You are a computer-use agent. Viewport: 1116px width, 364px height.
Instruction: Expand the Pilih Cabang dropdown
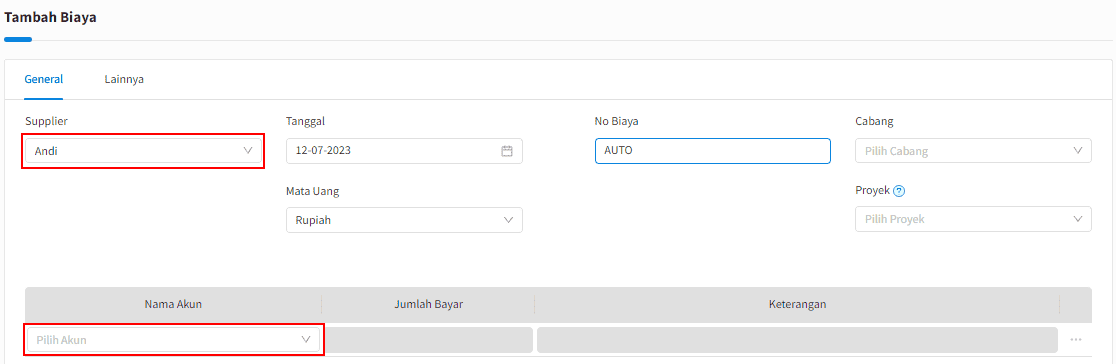coord(973,151)
